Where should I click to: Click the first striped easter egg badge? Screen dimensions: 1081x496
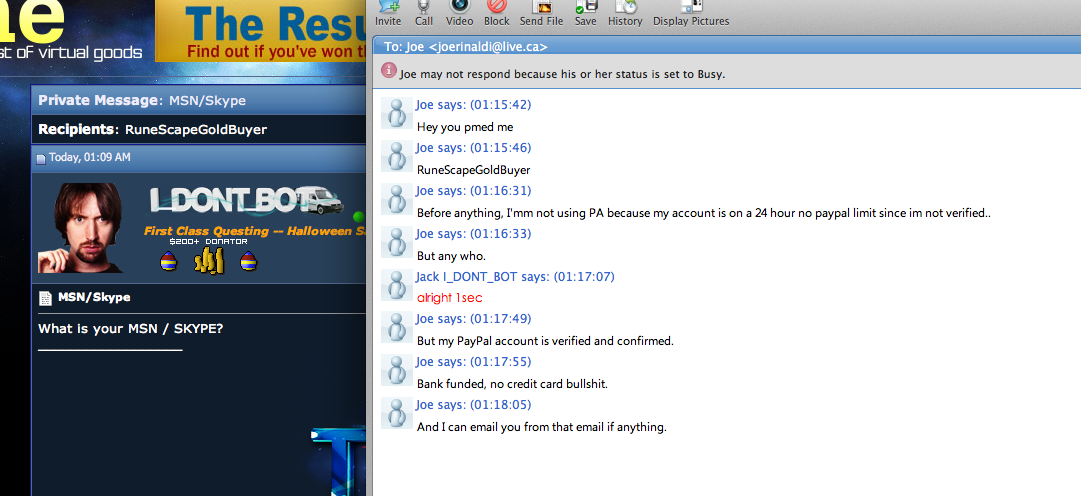point(168,261)
